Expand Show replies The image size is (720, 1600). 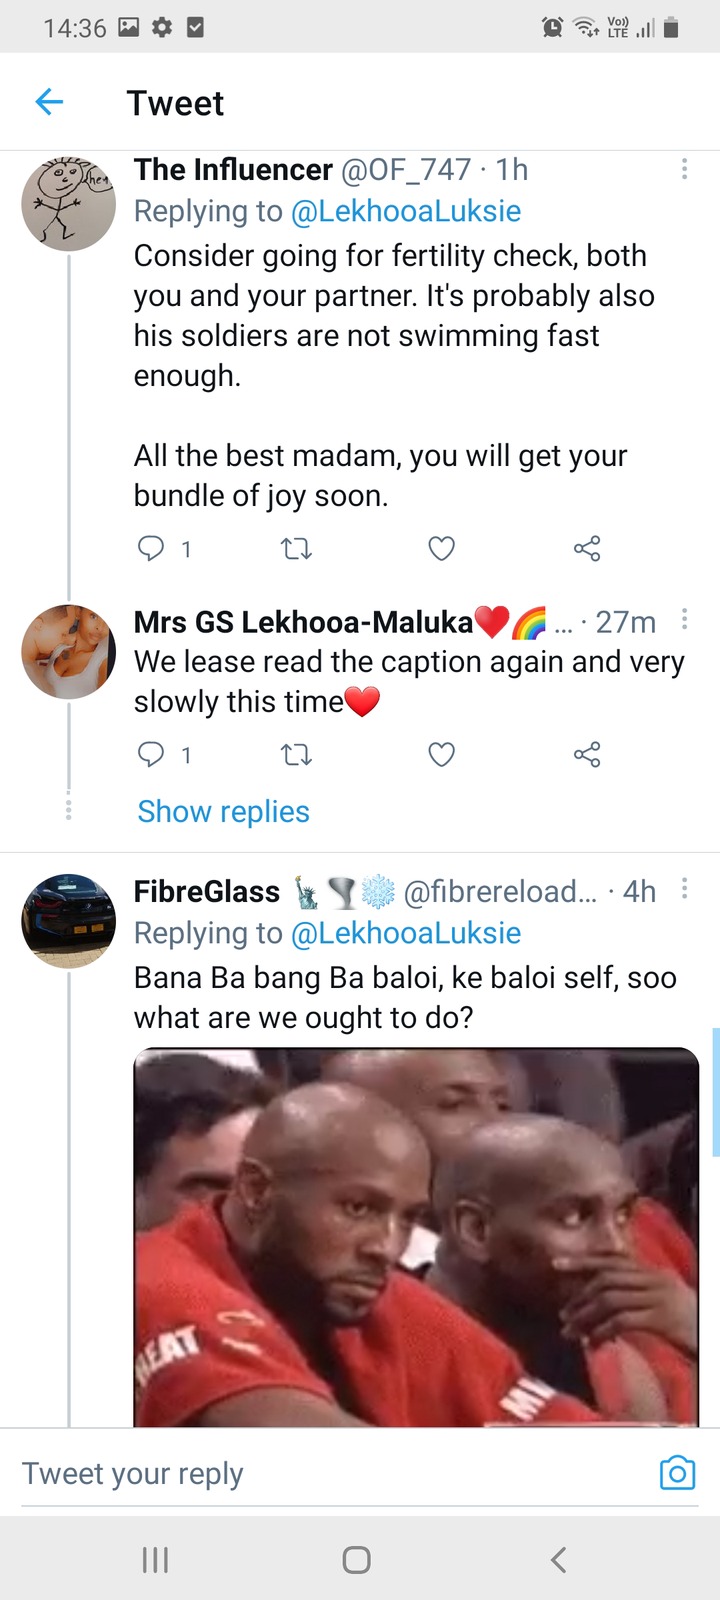[223, 811]
